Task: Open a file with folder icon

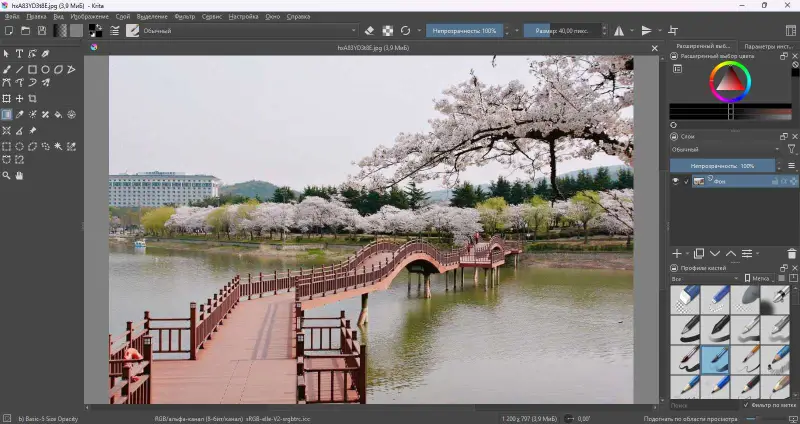Action: point(25,31)
